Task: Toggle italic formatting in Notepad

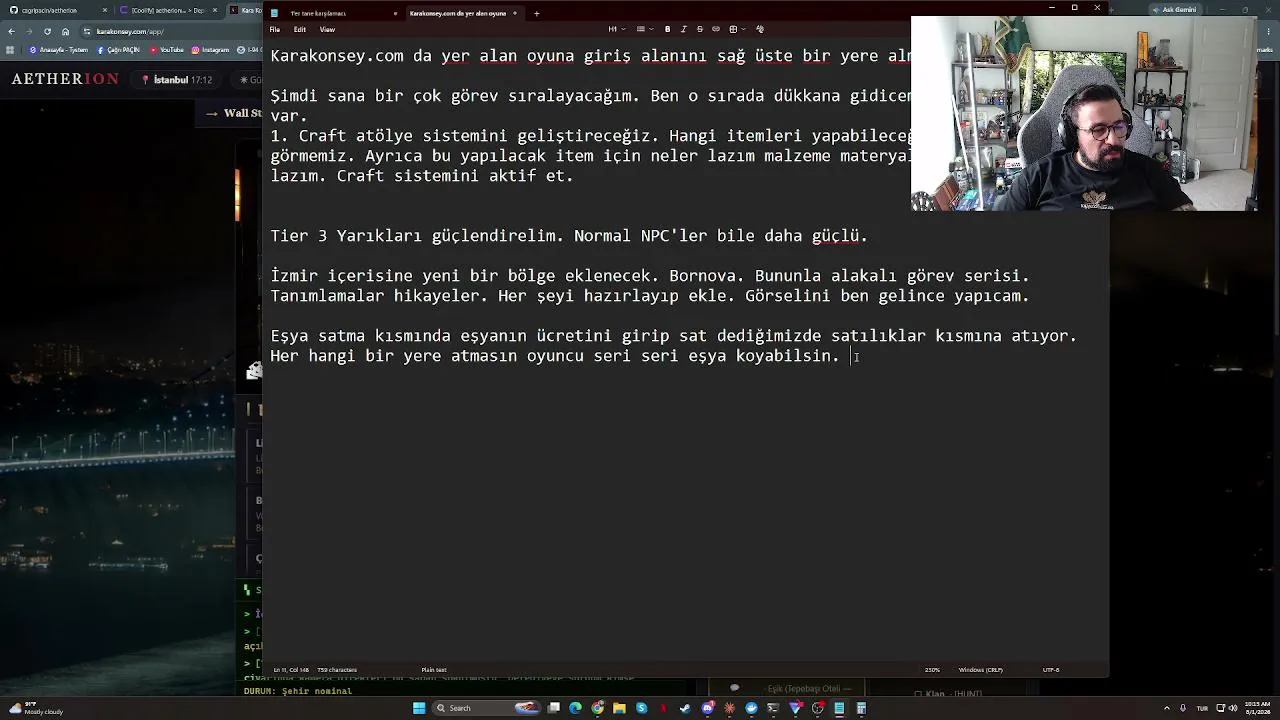Action: click(683, 29)
